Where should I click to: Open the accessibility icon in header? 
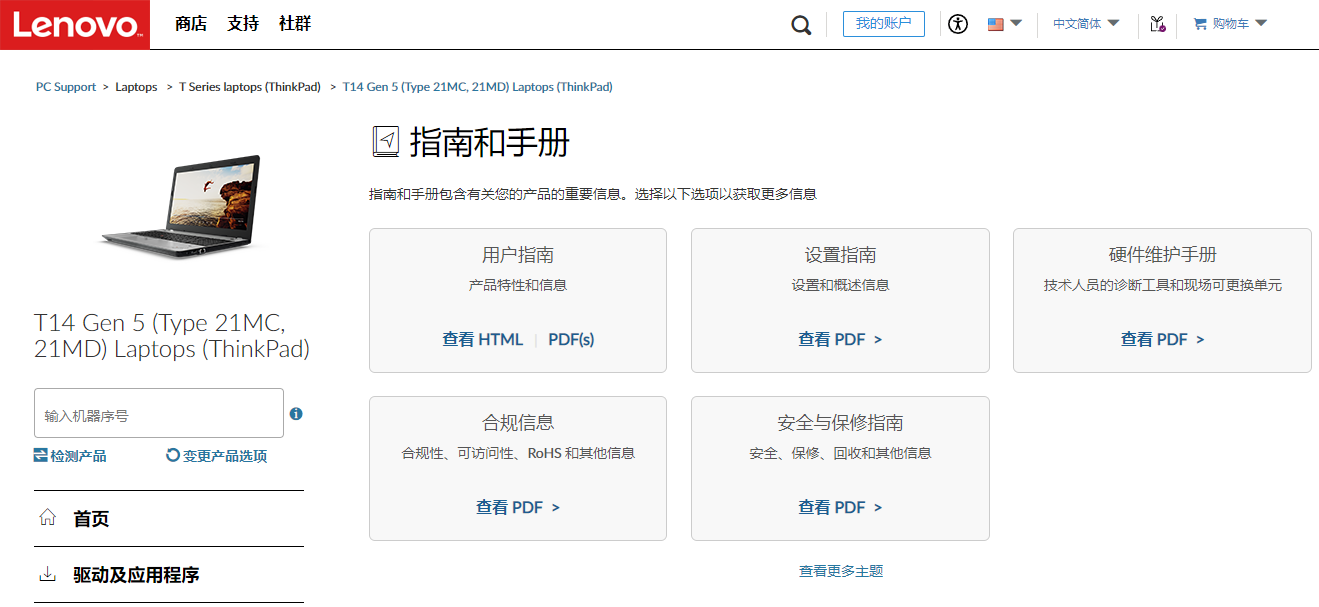pos(958,24)
